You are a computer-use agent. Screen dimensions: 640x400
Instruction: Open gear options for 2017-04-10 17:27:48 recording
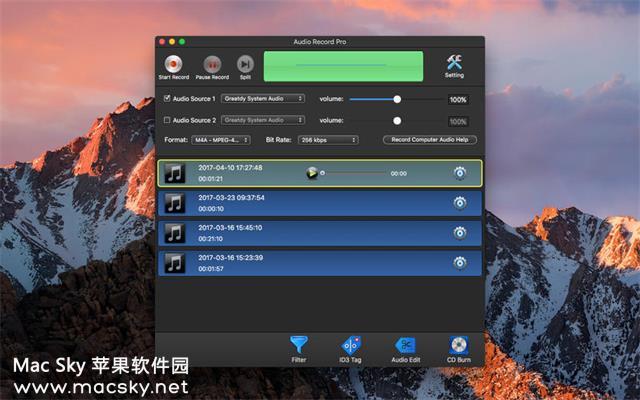pos(460,173)
